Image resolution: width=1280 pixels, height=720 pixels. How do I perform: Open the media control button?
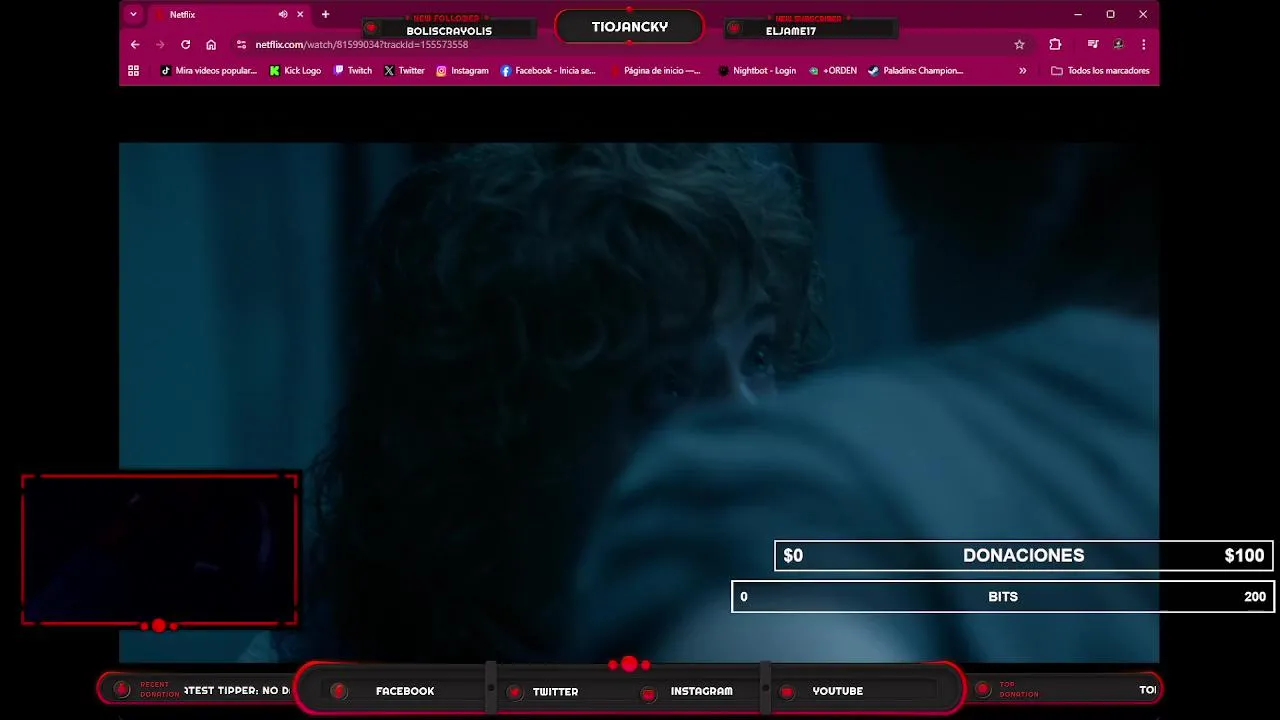(x=1093, y=45)
